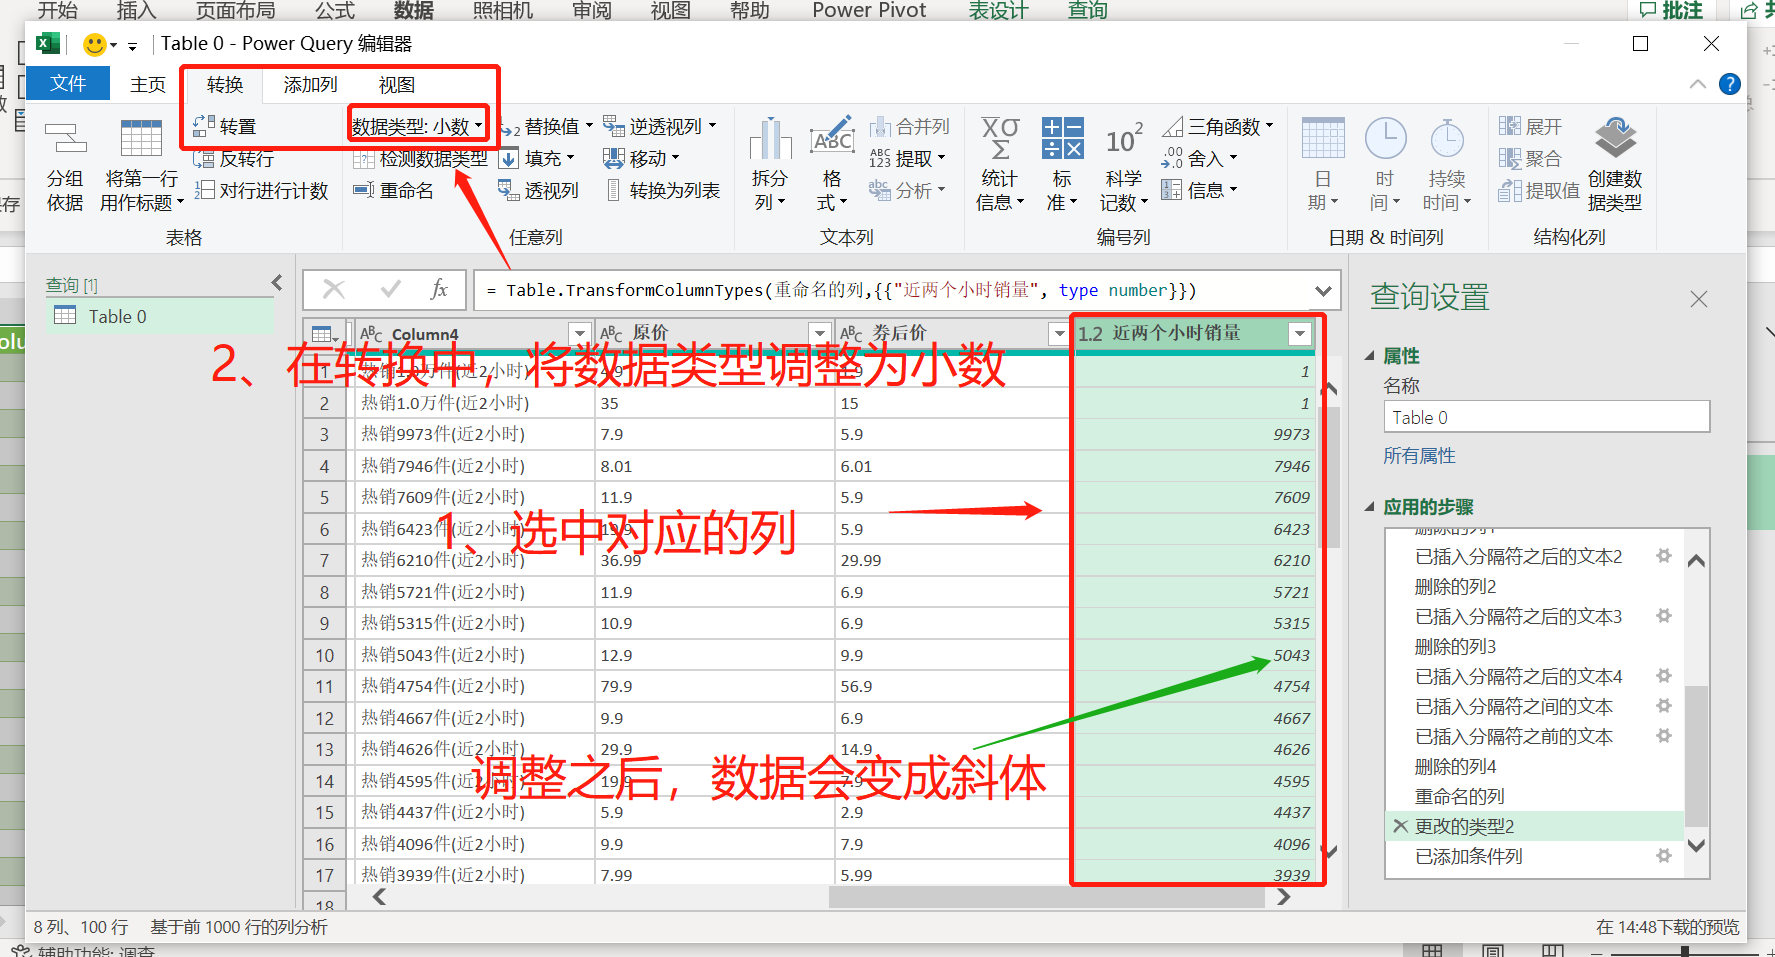Click the All Properties (所有属性) link
The width and height of the screenshot is (1775, 957).
(1419, 456)
